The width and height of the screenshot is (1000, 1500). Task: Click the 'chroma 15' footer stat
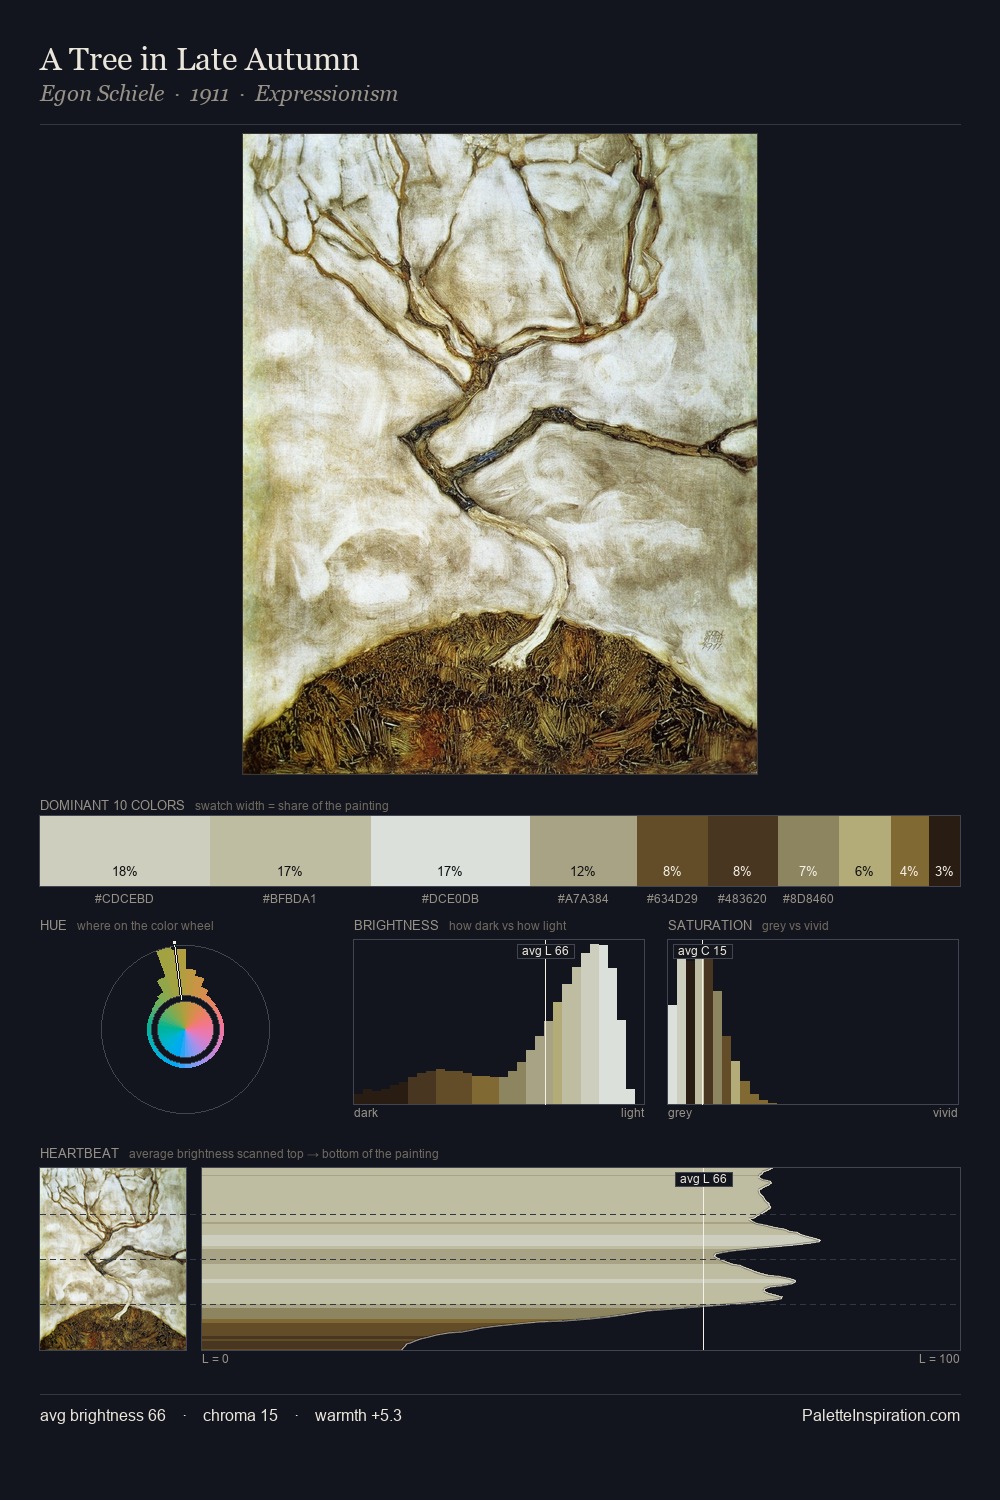pos(240,1416)
